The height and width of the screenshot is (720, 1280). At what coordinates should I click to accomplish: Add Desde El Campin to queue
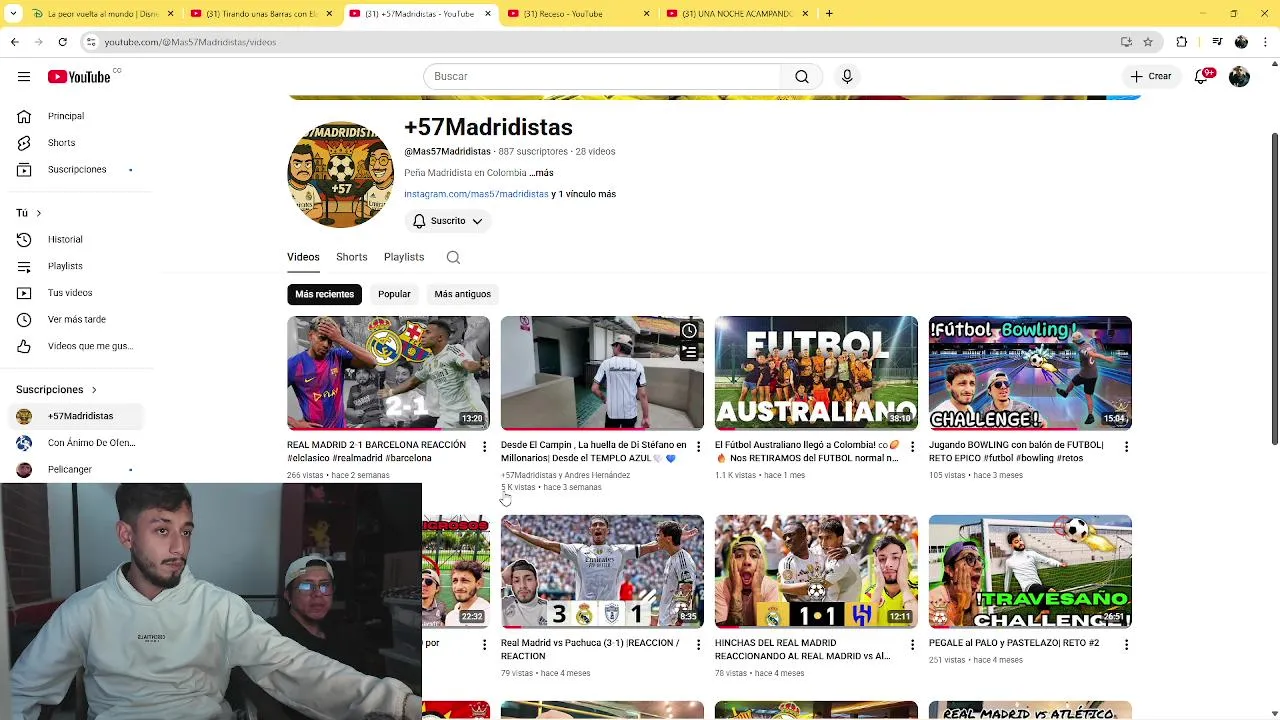coord(689,352)
